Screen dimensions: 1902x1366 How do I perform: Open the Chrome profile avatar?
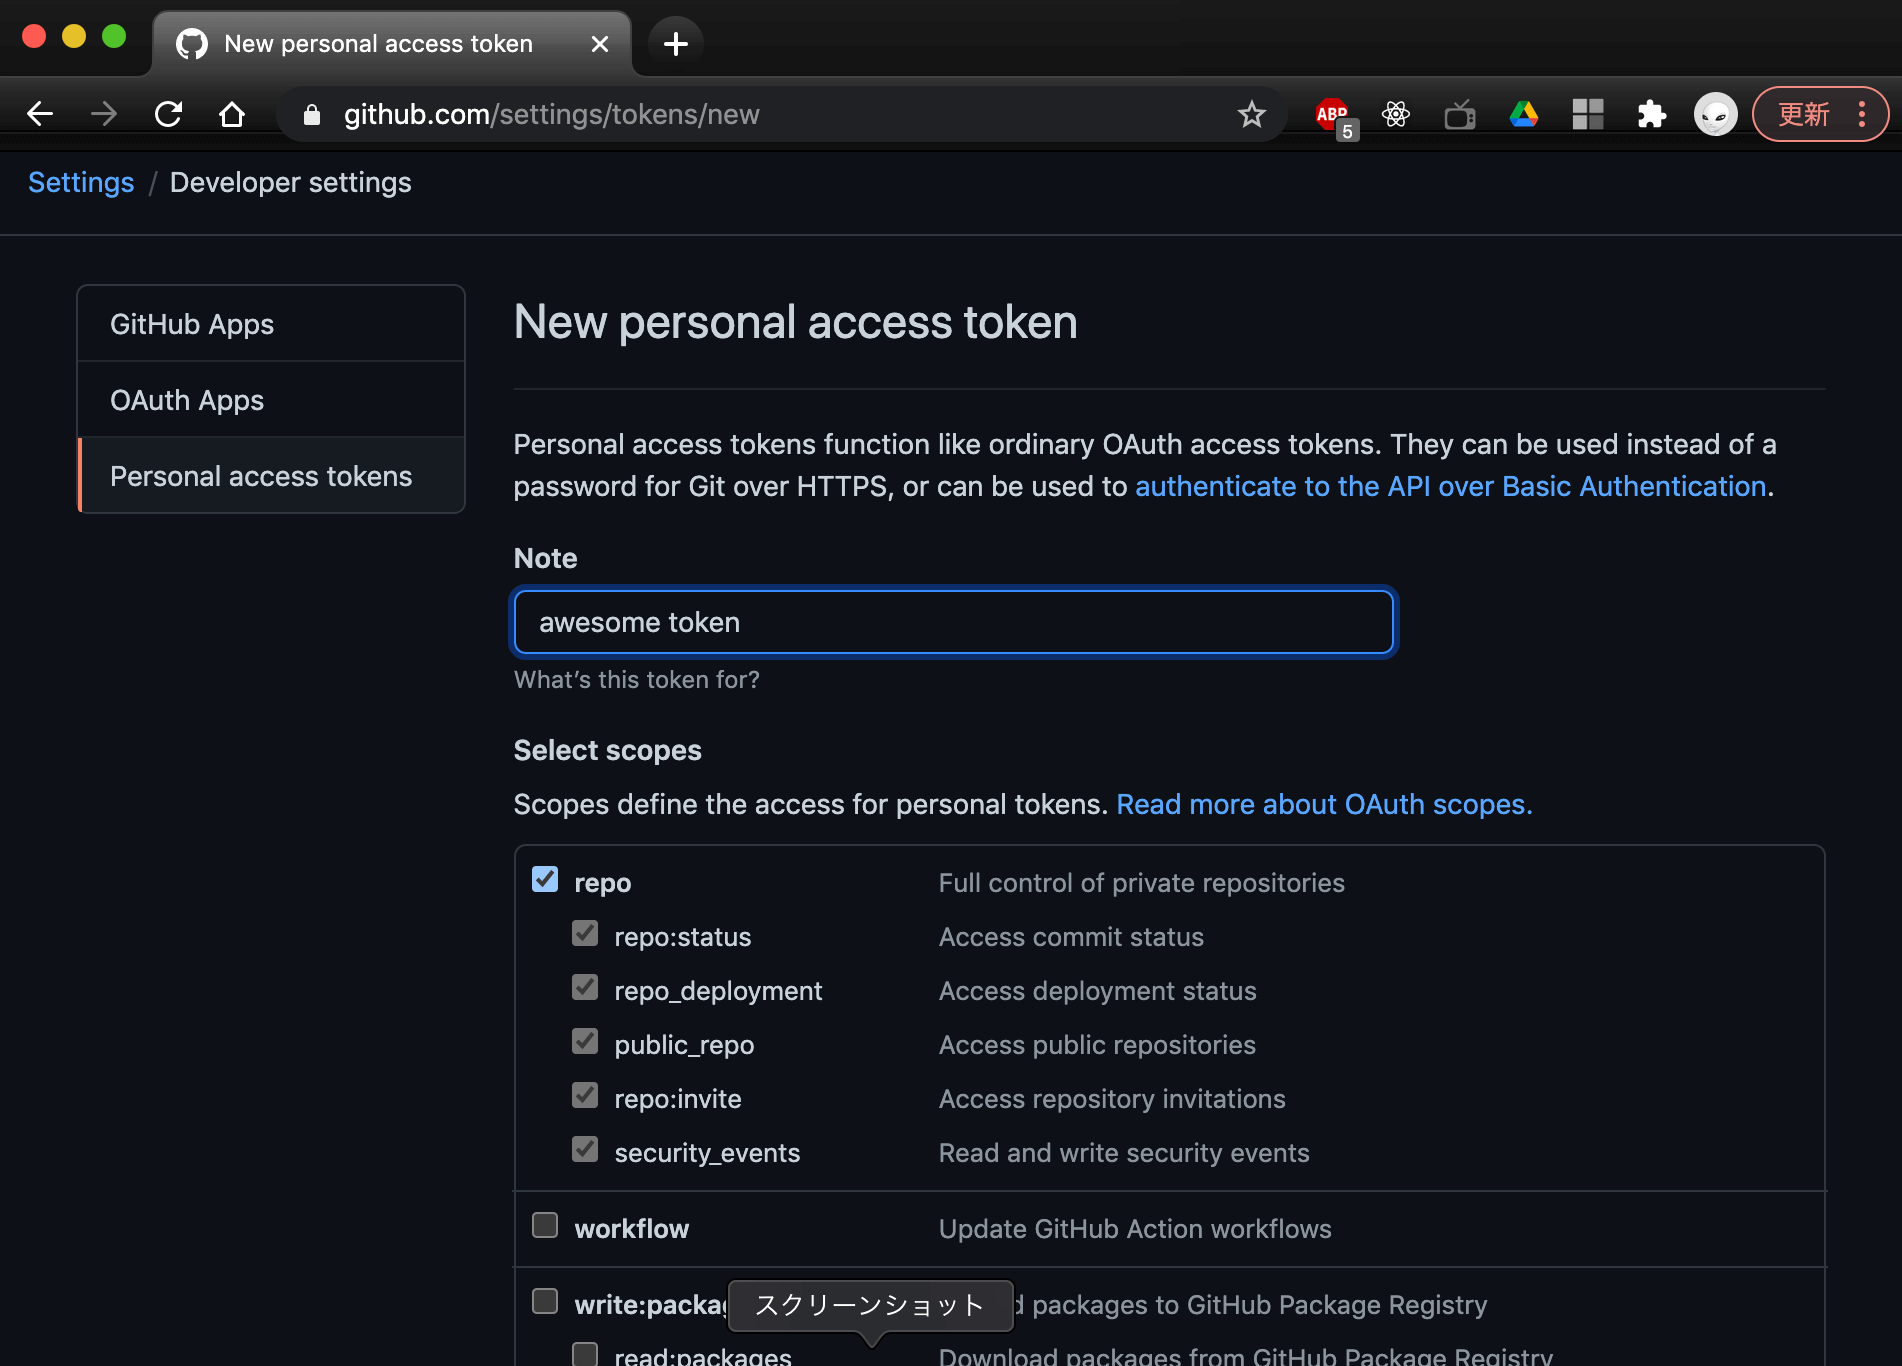click(1716, 114)
